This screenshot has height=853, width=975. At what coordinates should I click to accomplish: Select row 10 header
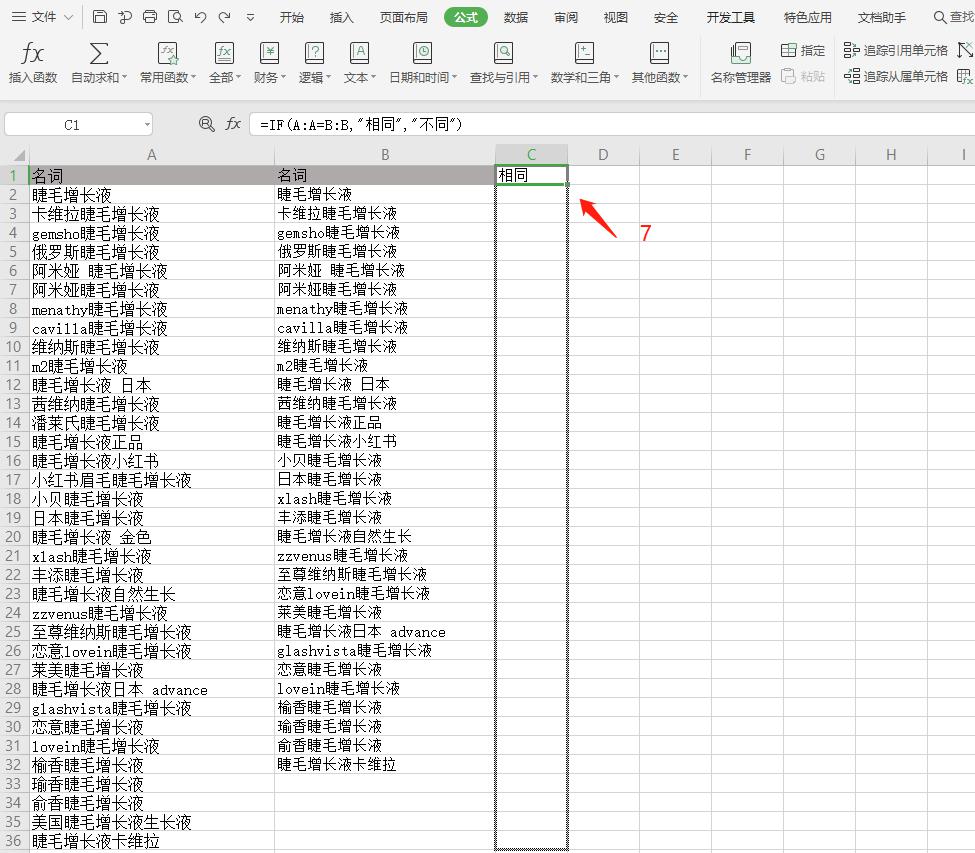pyautogui.click(x=14, y=347)
